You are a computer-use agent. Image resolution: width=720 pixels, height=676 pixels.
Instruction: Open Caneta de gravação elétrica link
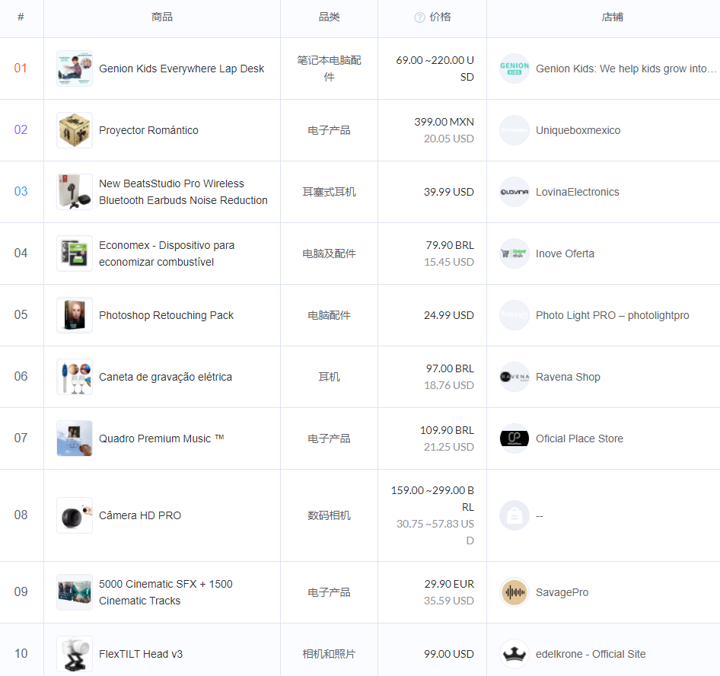click(165, 377)
